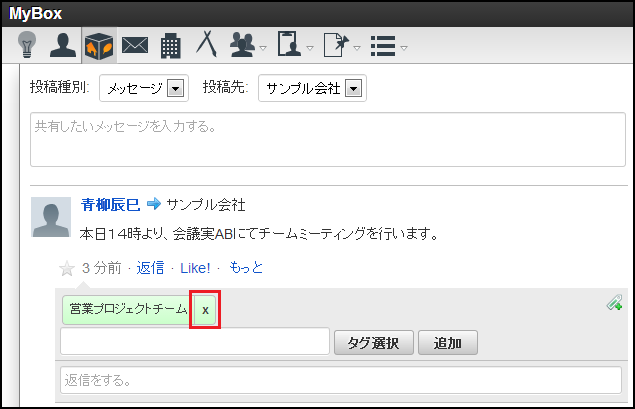
Task: Focus the 共有したいメッセージを入力する text area
Action: pos(328,140)
